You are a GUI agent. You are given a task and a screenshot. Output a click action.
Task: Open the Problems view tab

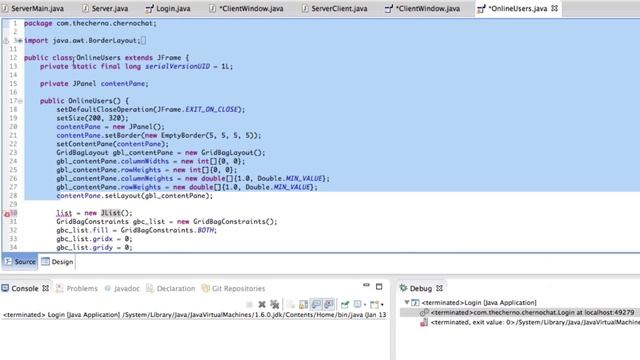77,288
